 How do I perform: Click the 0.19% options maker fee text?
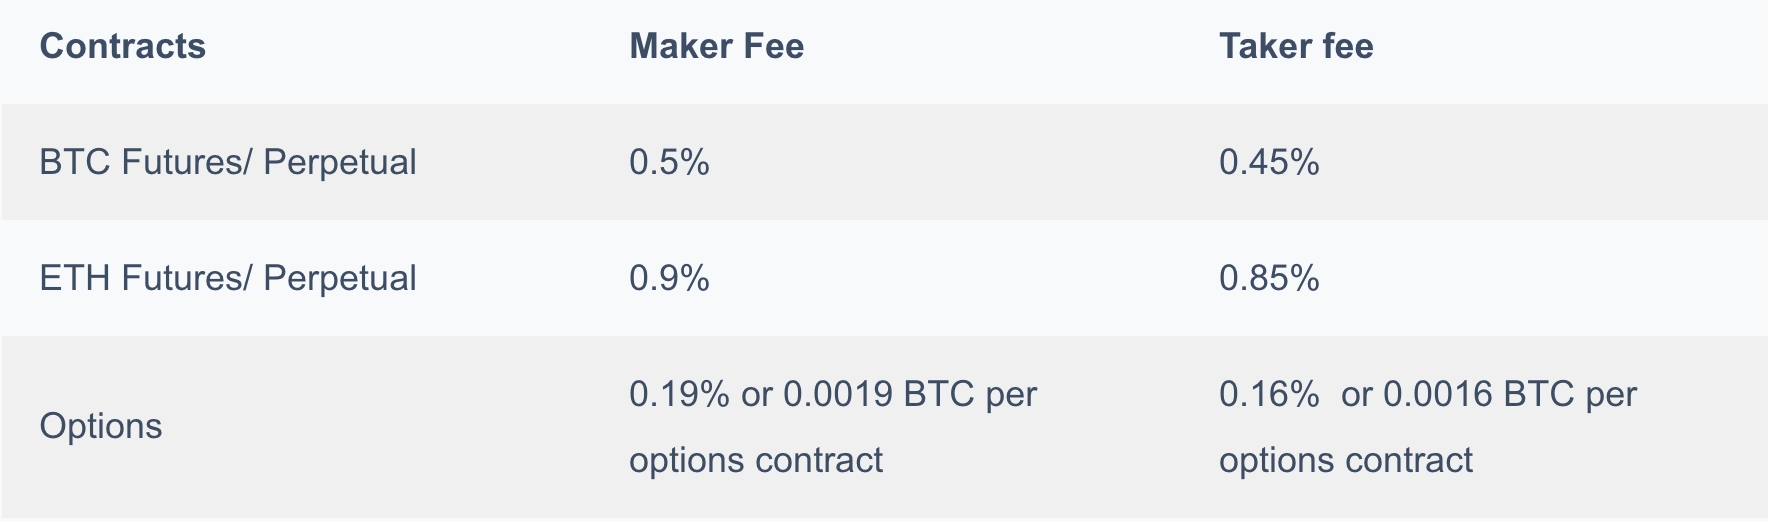tap(679, 394)
